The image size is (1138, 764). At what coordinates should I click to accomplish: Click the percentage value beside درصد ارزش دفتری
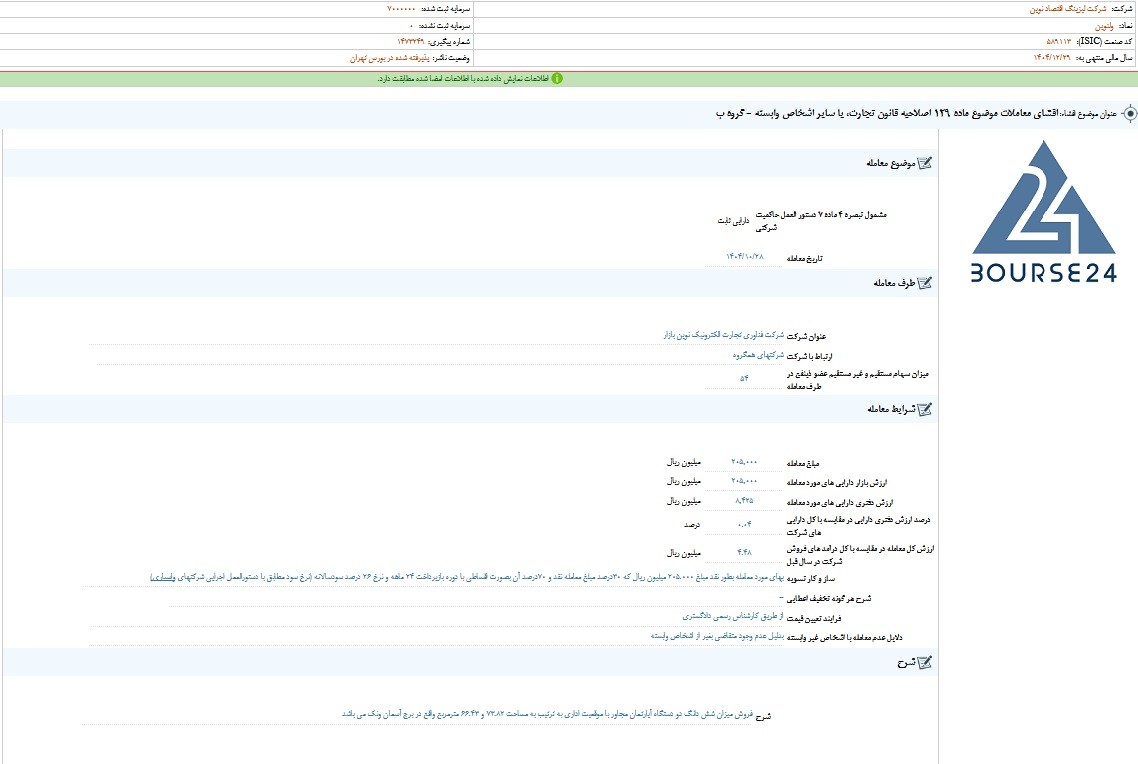pyautogui.click(x=744, y=524)
